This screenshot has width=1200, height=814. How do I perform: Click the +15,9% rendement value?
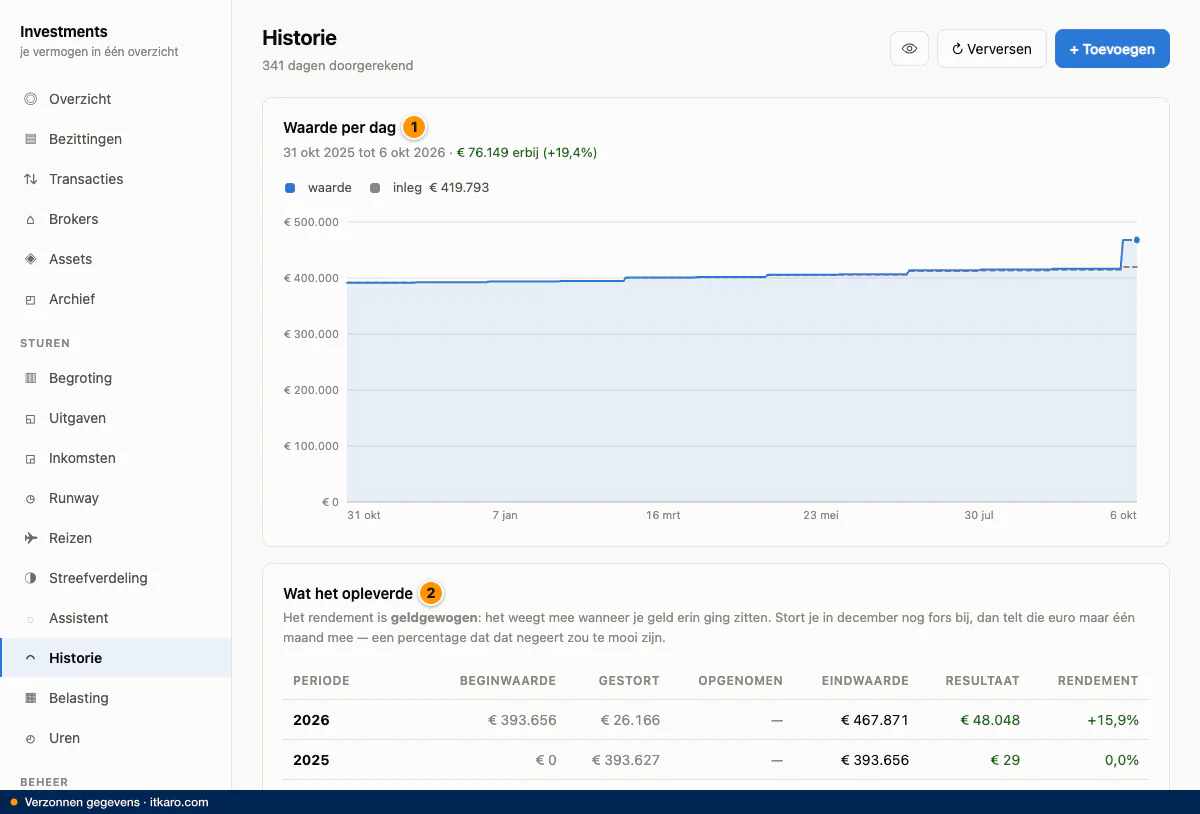(1113, 720)
